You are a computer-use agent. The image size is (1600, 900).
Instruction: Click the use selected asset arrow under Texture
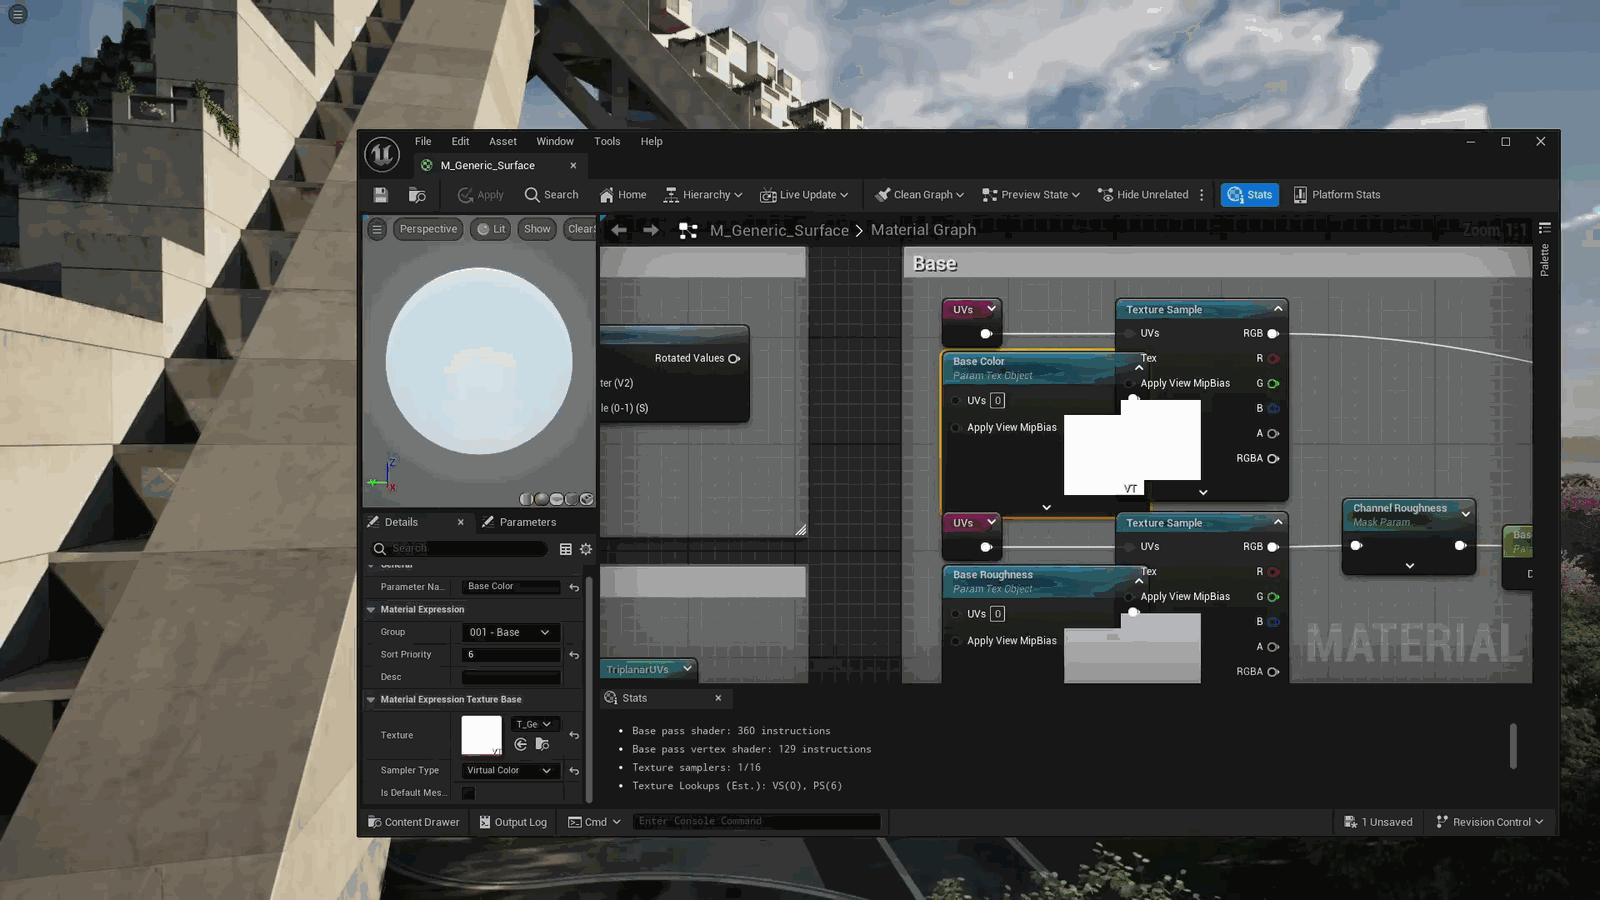521,744
